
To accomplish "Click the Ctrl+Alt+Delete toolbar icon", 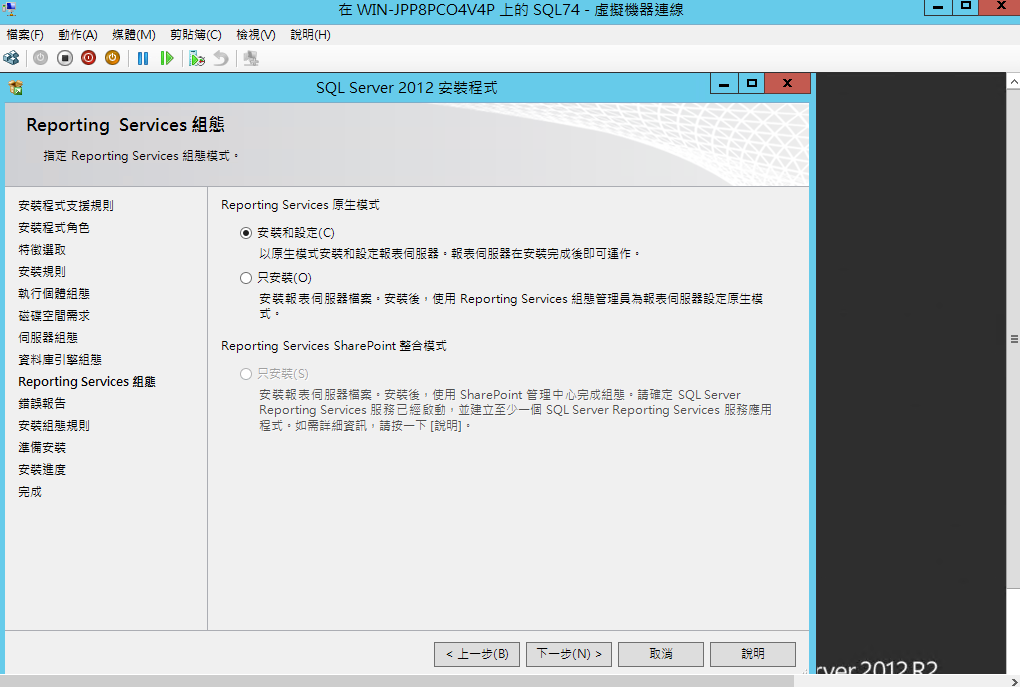I will [x=11, y=59].
